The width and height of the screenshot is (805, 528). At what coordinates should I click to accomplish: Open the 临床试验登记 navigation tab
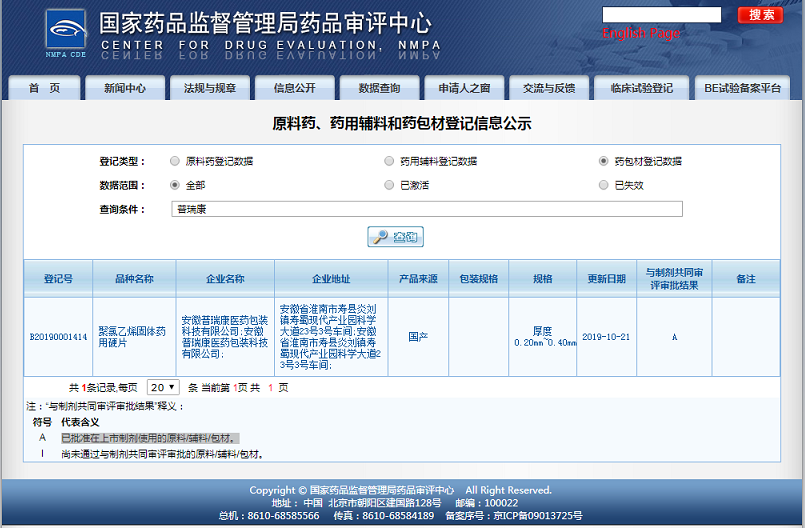click(641, 88)
